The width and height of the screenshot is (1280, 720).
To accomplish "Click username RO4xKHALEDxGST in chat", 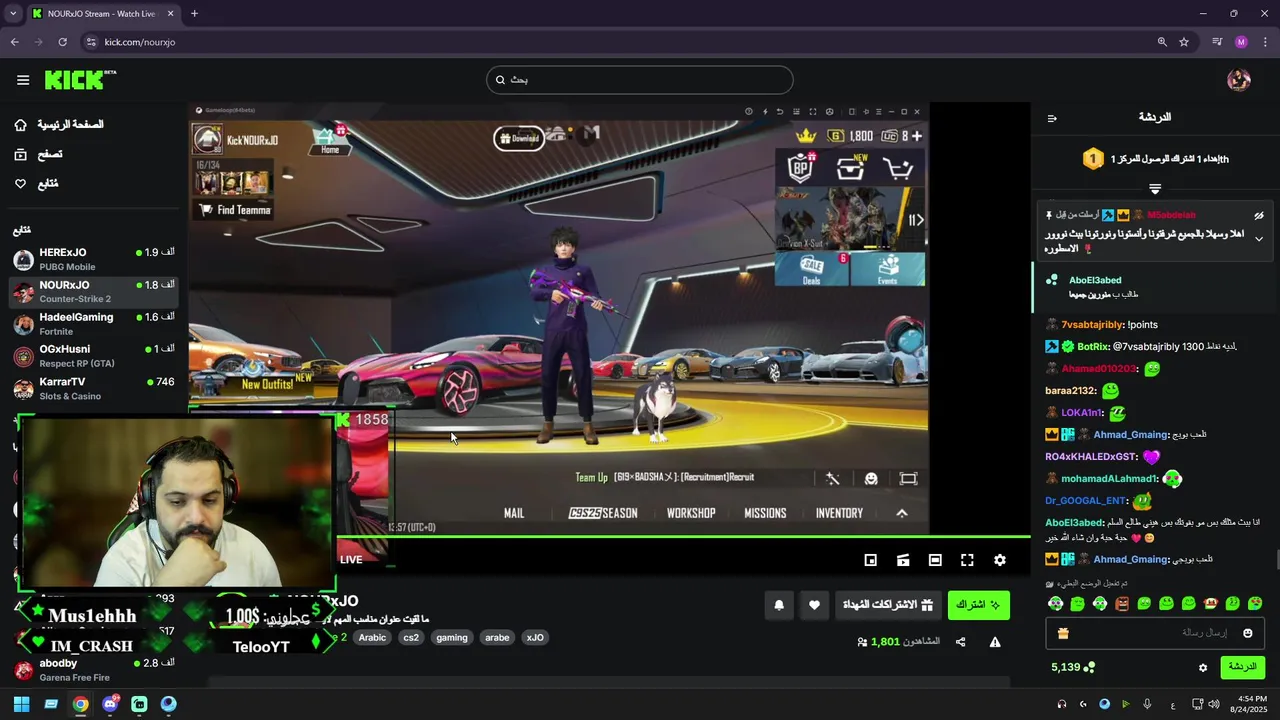I will 1091,457.
